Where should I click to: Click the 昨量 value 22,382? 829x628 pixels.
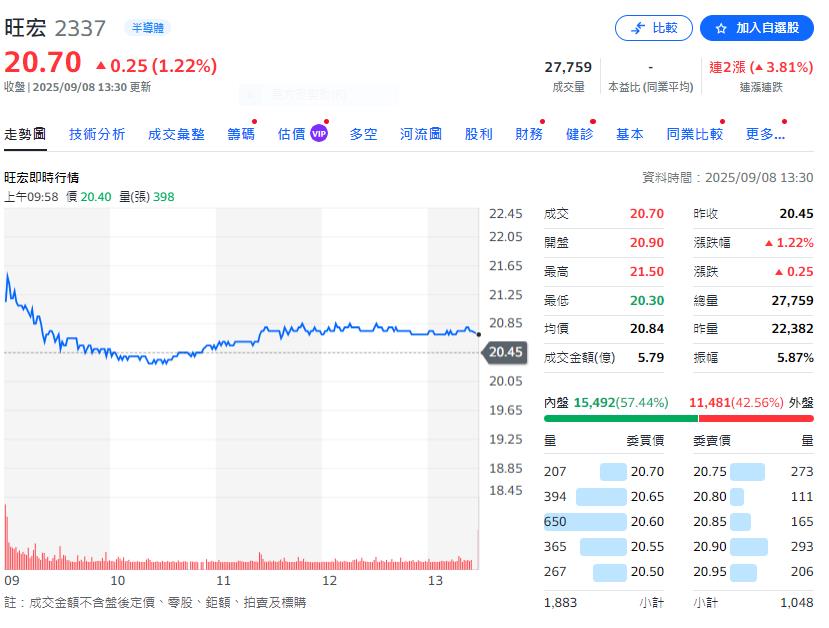(x=792, y=329)
